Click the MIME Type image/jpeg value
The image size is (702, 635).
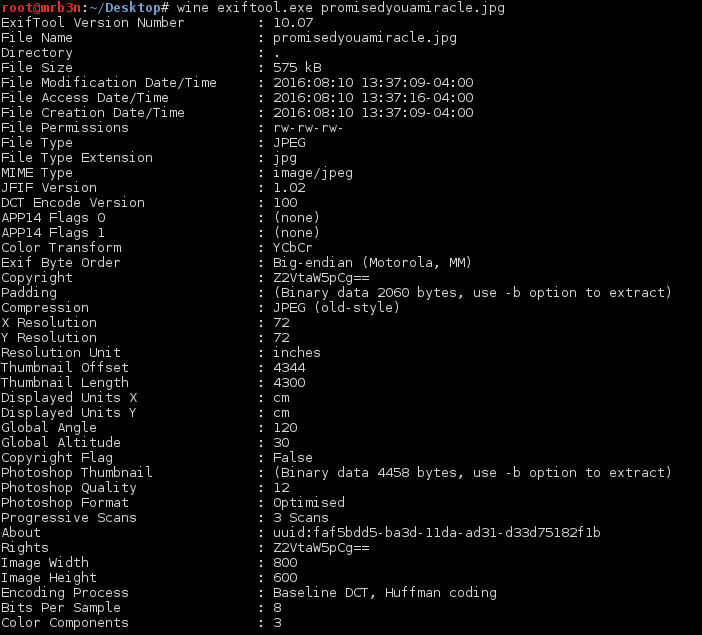(312, 173)
